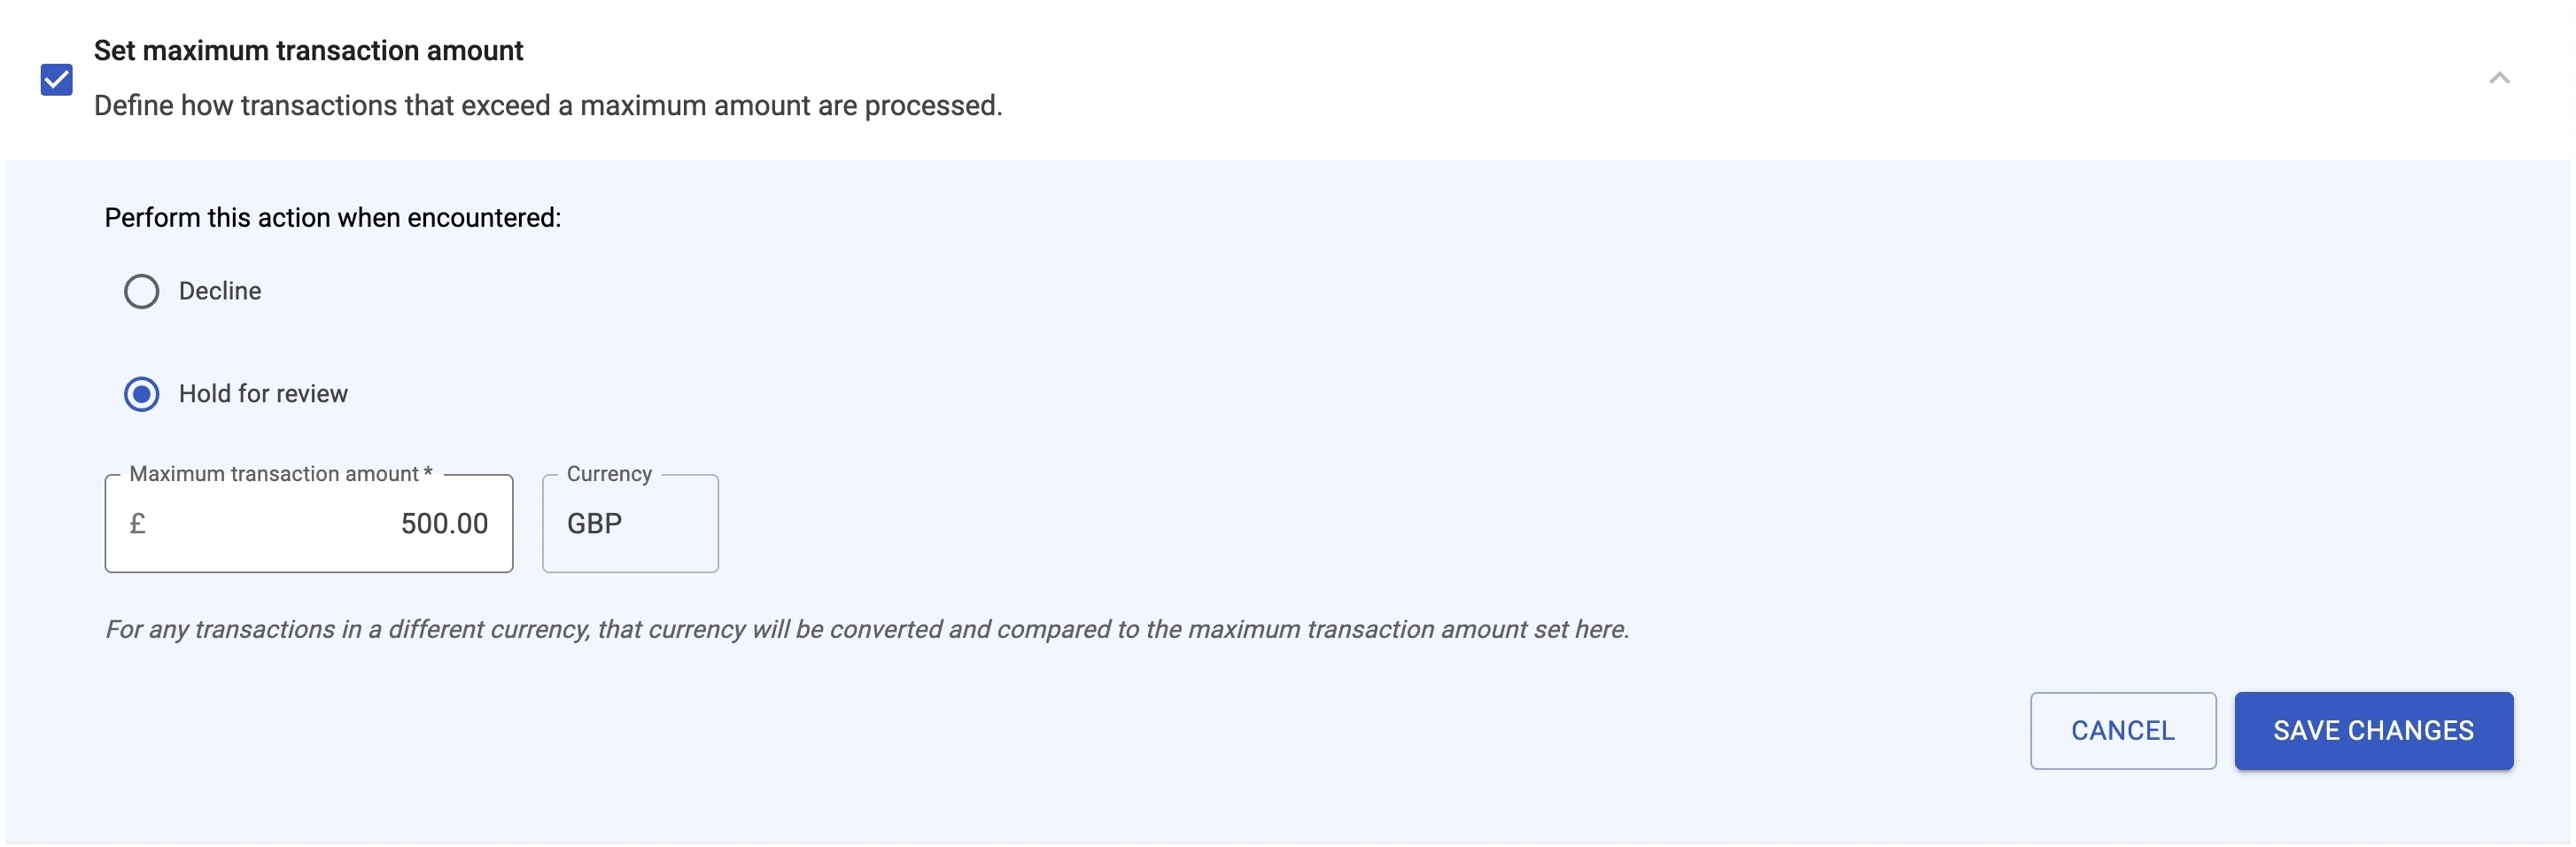2576x847 pixels.
Task: Click the description about exceeding maximum amount
Action: [548, 106]
